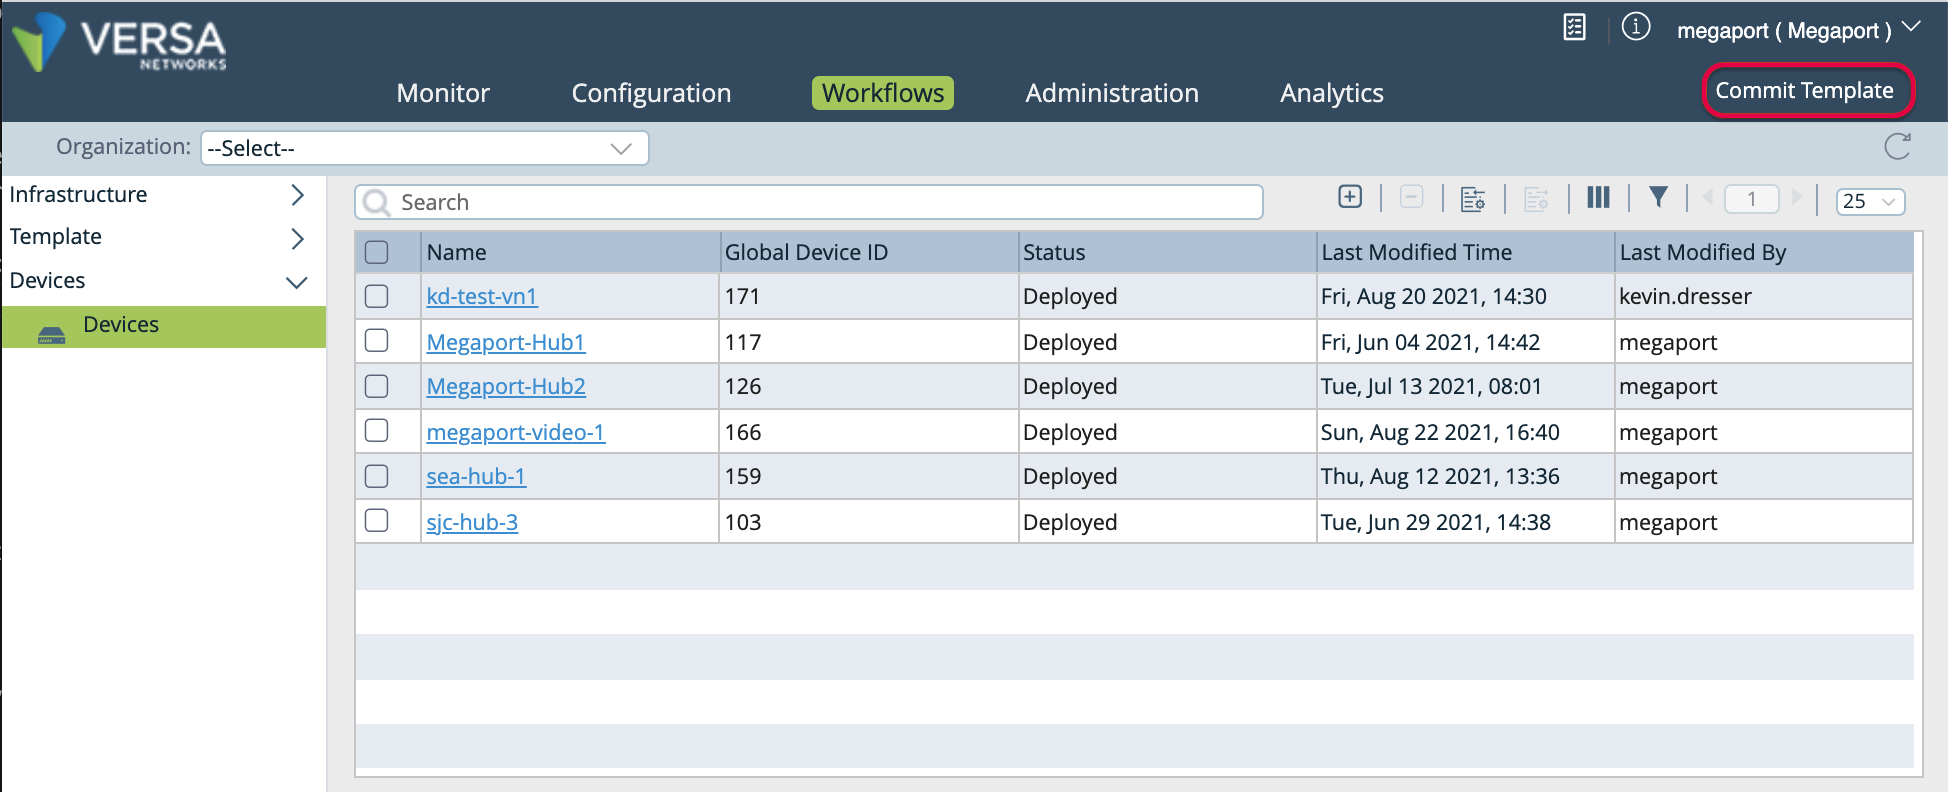Open the Organization dropdown
This screenshot has width=1948, height=792.
[425, 148]
